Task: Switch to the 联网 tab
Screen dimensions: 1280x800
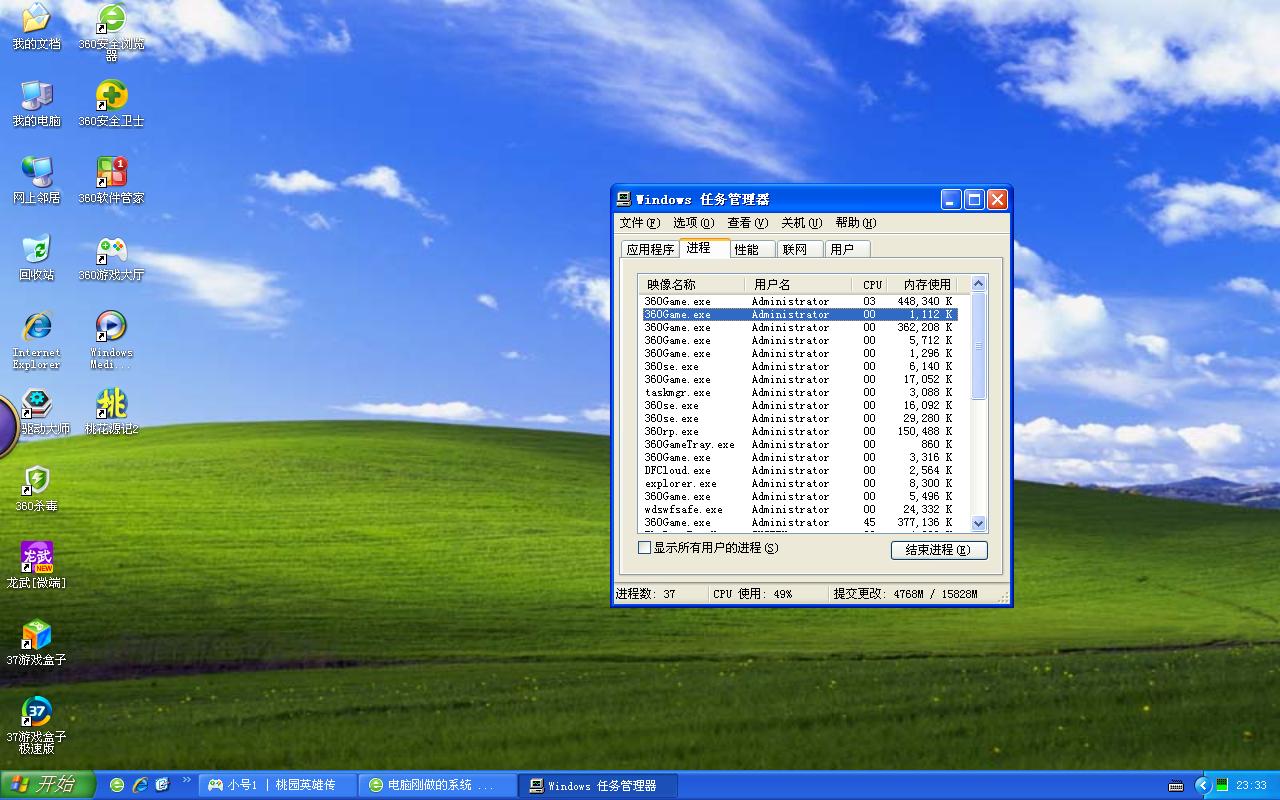Action: point(800,250)
